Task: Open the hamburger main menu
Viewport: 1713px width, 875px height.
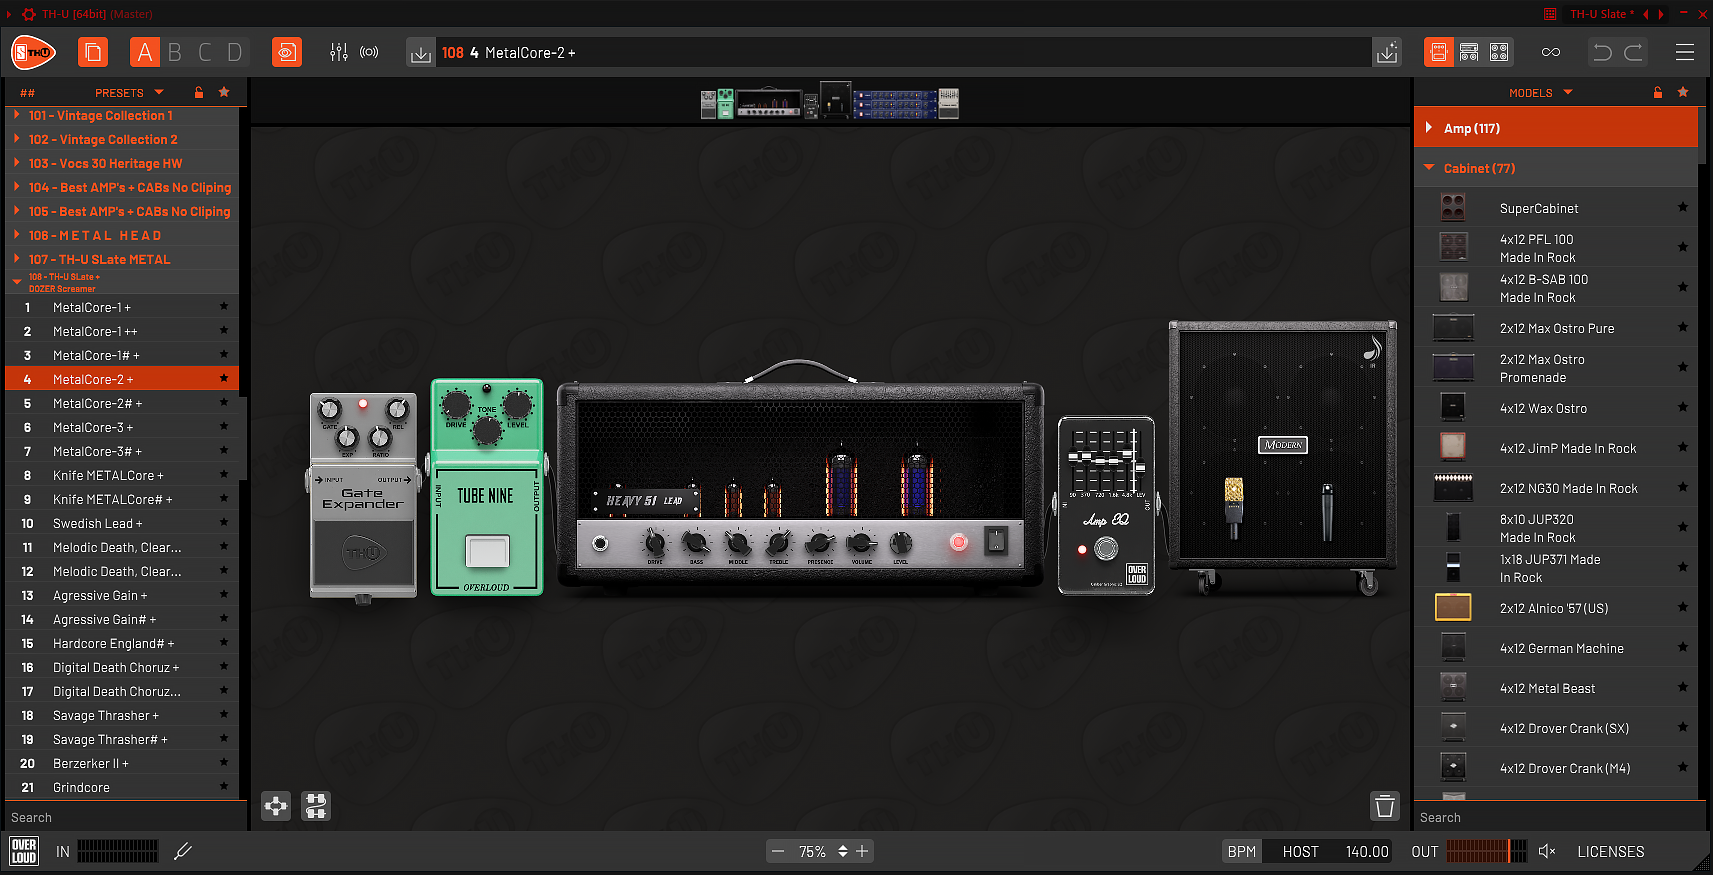Action: coord(1685,52)
